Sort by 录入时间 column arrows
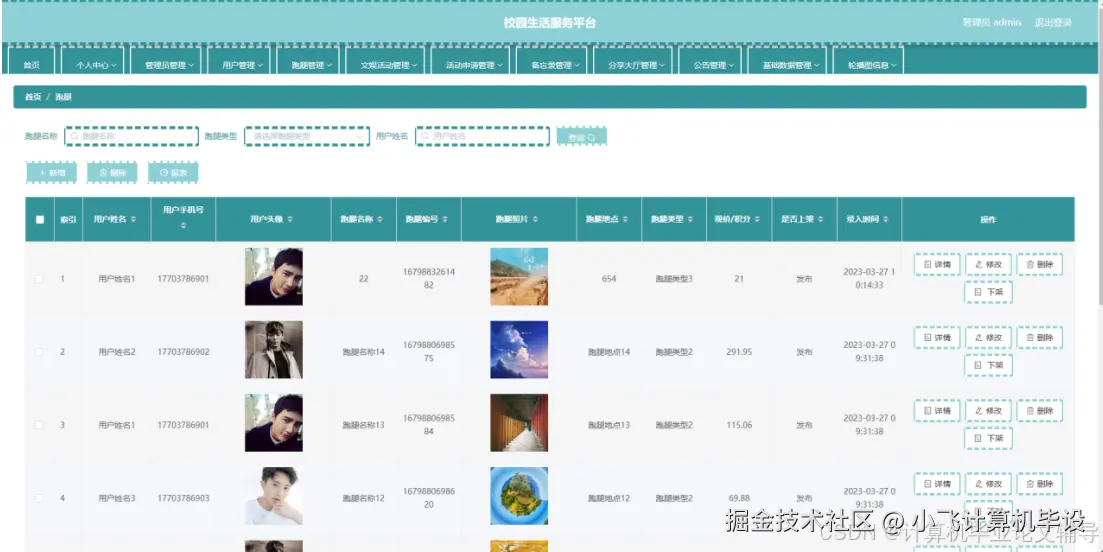The image size is (1103, 552). click(886, 219)
